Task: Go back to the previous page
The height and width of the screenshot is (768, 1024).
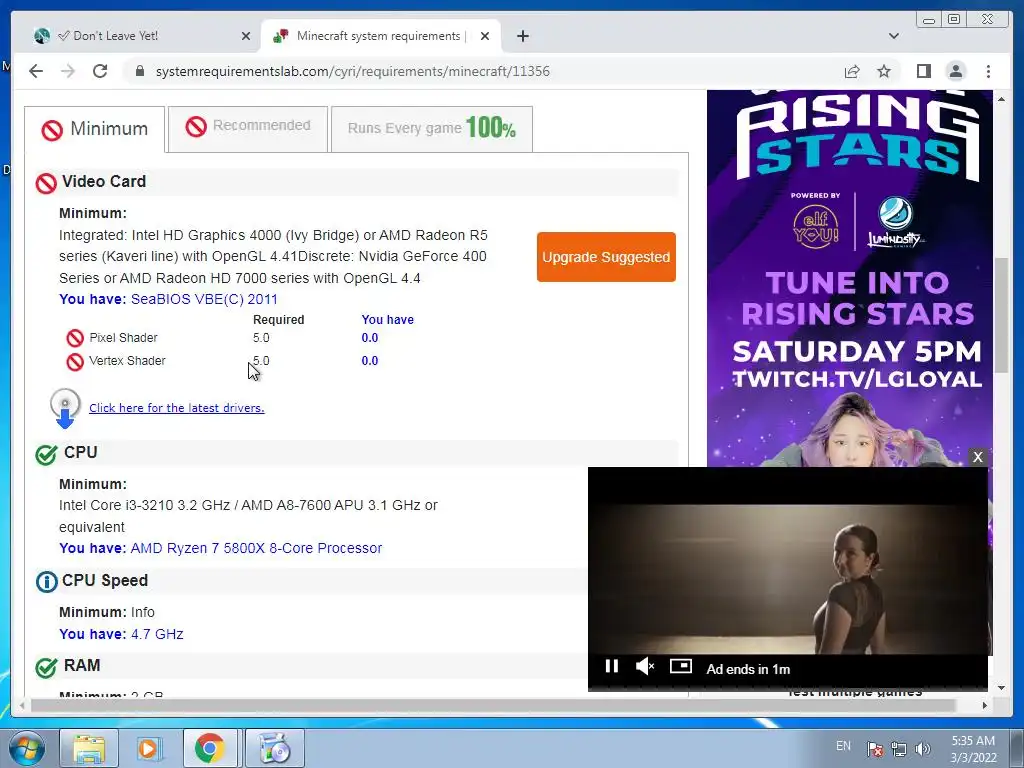Action: pos(36,71)
